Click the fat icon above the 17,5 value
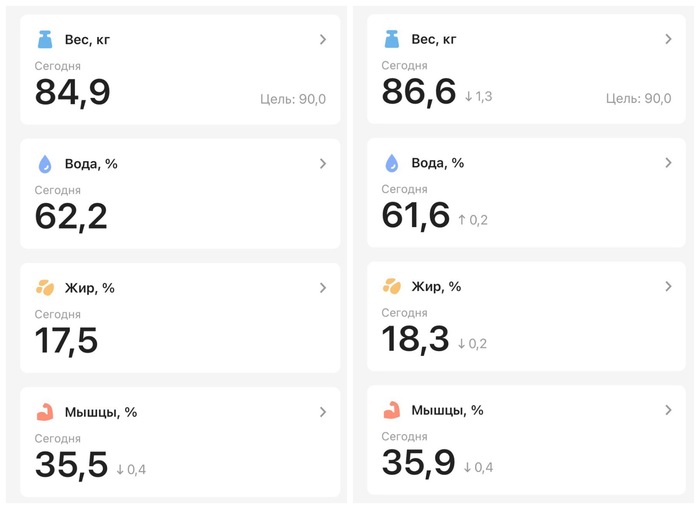This screenshot has height=509, width=700. 46,288
